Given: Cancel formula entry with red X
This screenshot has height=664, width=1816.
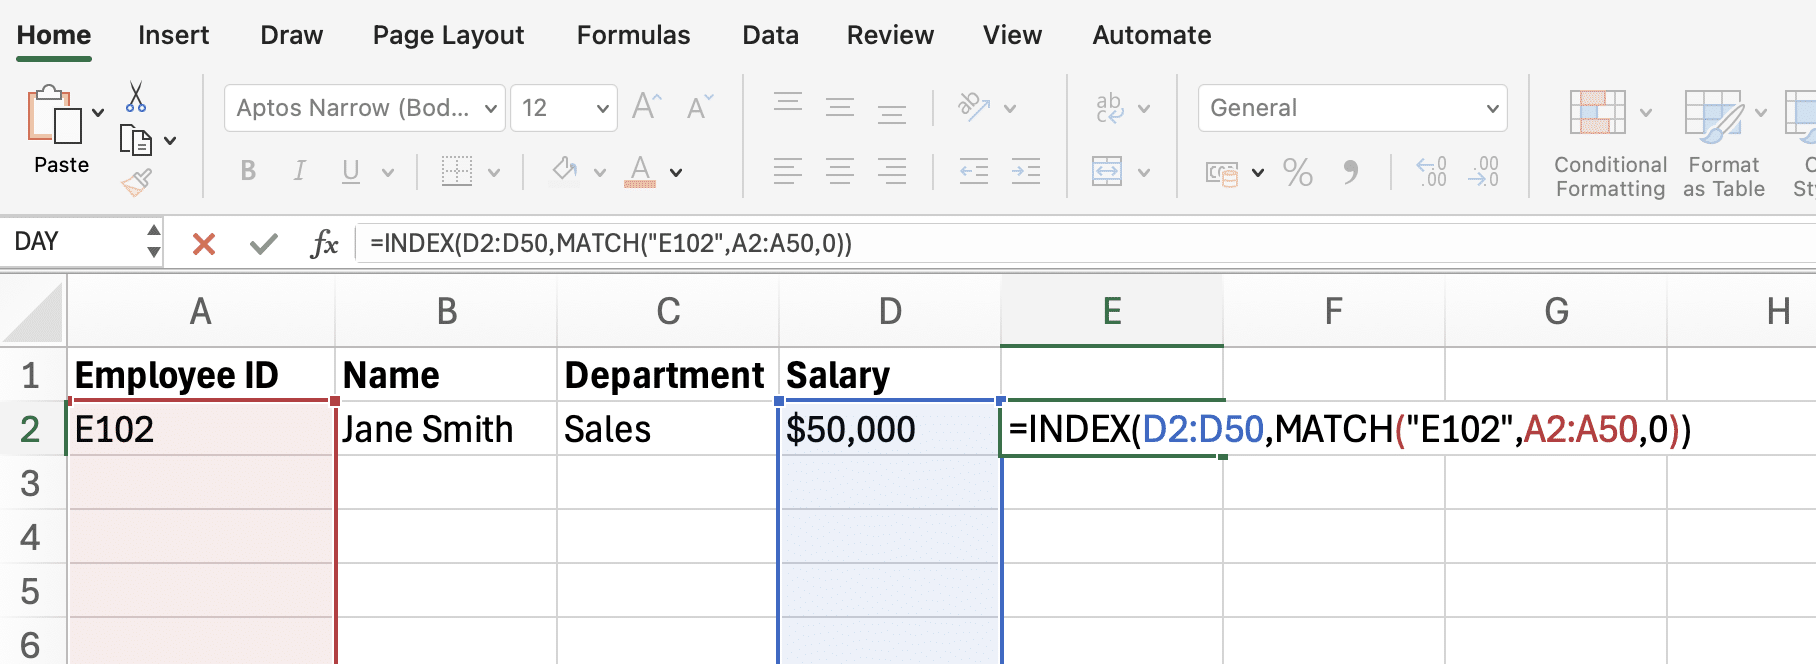Looking at the screenshot, I should [x=204, y=243].
